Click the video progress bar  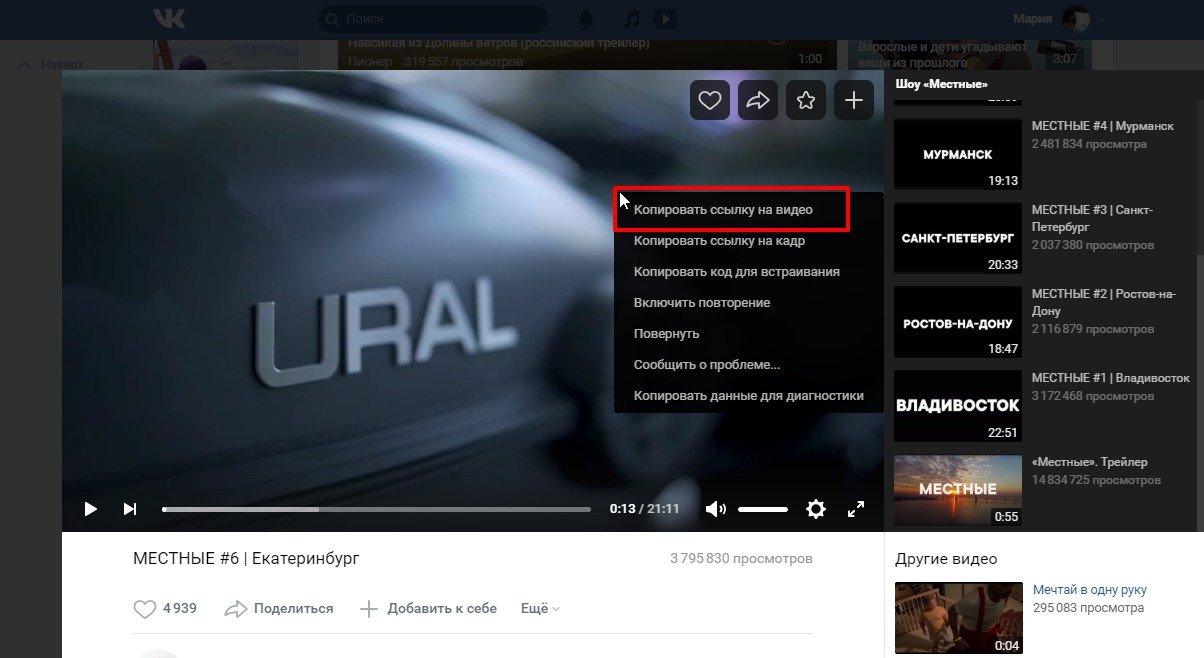[x=376, y=509]
